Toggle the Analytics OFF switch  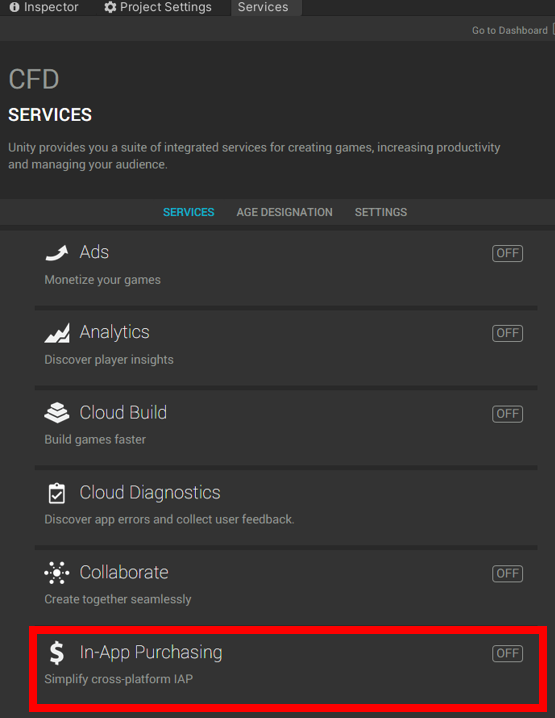[507, 333]
